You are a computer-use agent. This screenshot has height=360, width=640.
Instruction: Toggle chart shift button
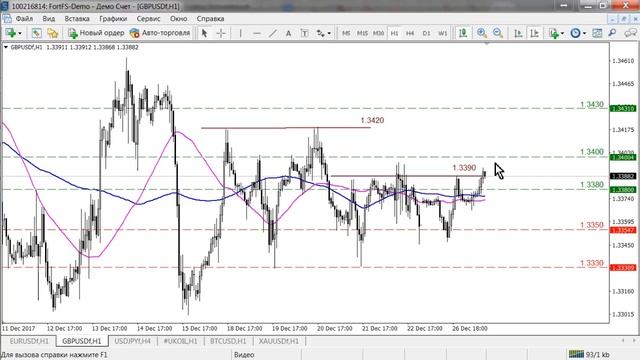534,33
